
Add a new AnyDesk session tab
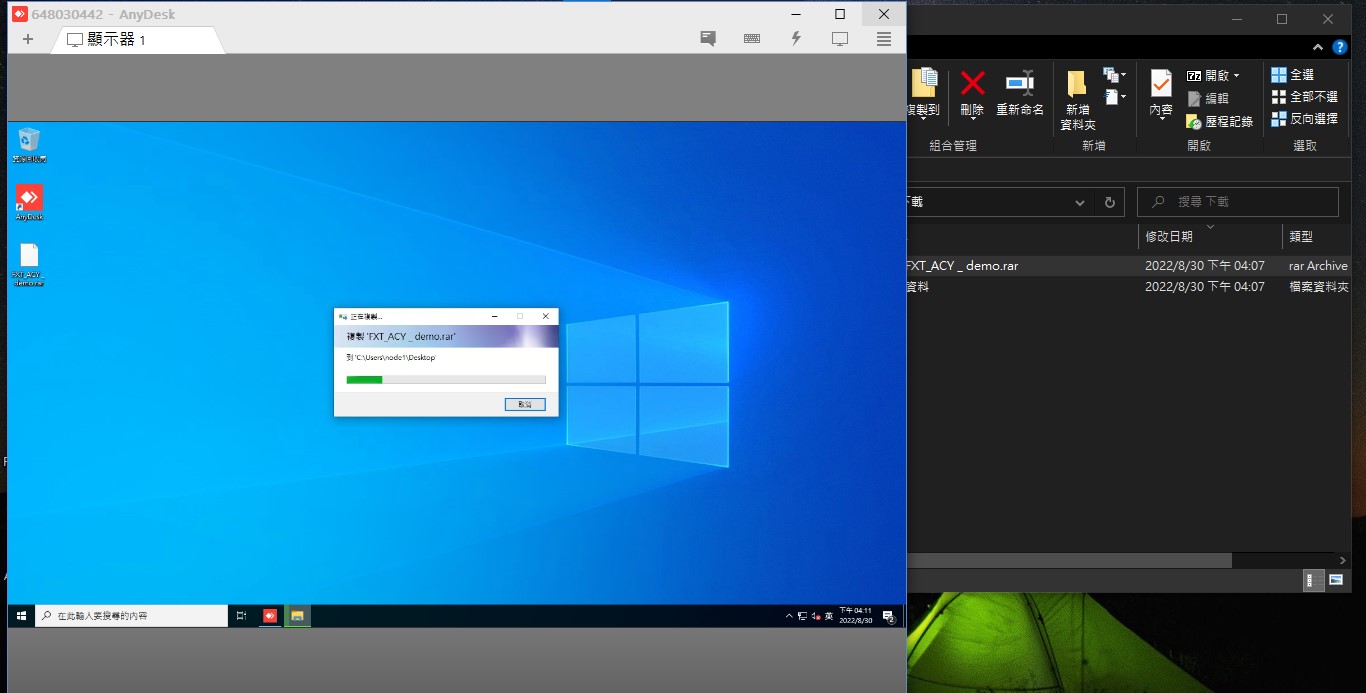(28, 39)
